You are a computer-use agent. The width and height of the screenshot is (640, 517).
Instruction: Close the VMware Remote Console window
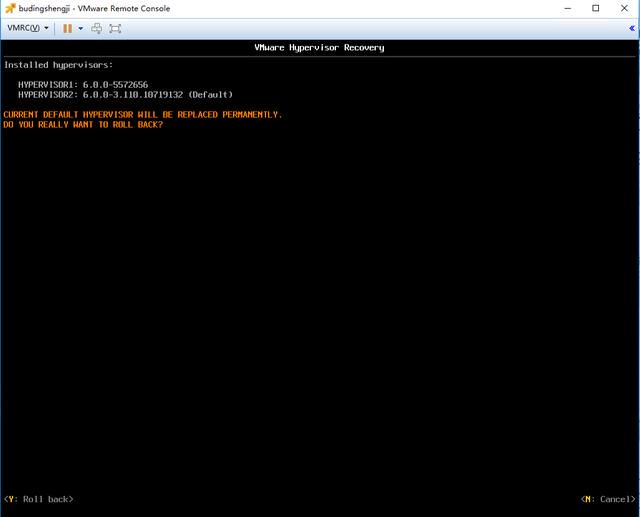point(624,8)
